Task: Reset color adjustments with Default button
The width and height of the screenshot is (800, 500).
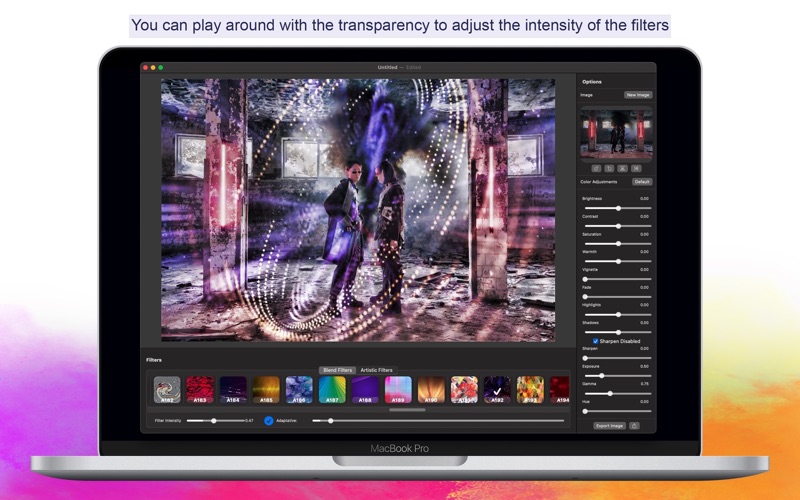Action: pos(642,182)
